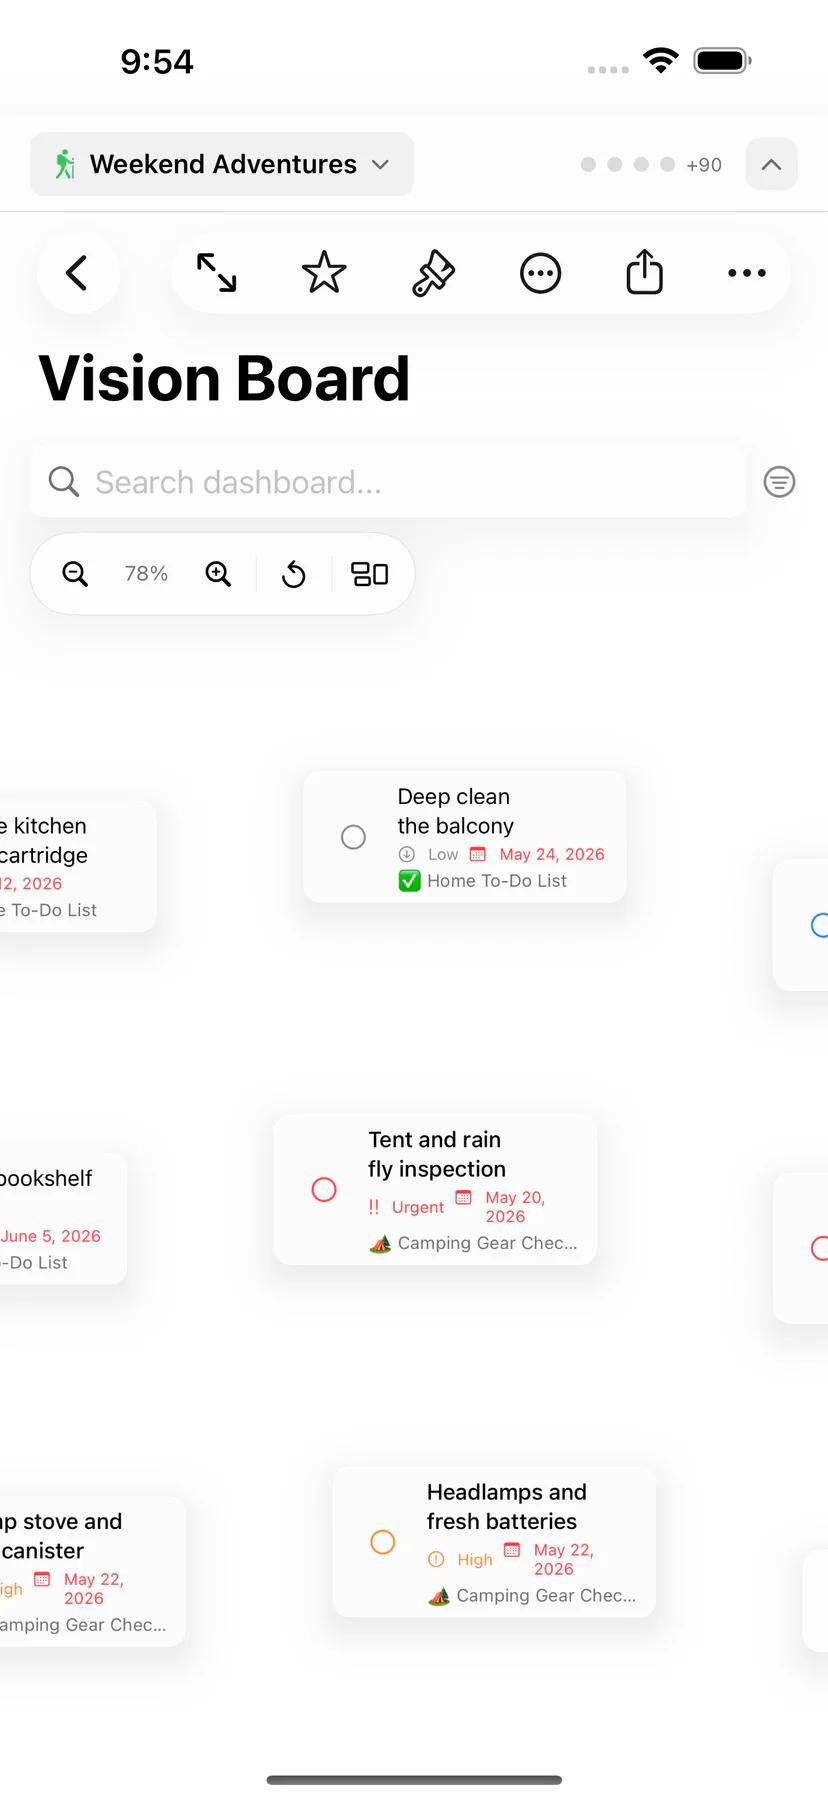The image size is (828, 1800).
Task: Open the circled ellipsis comments icon
Action: click(541, 273)
